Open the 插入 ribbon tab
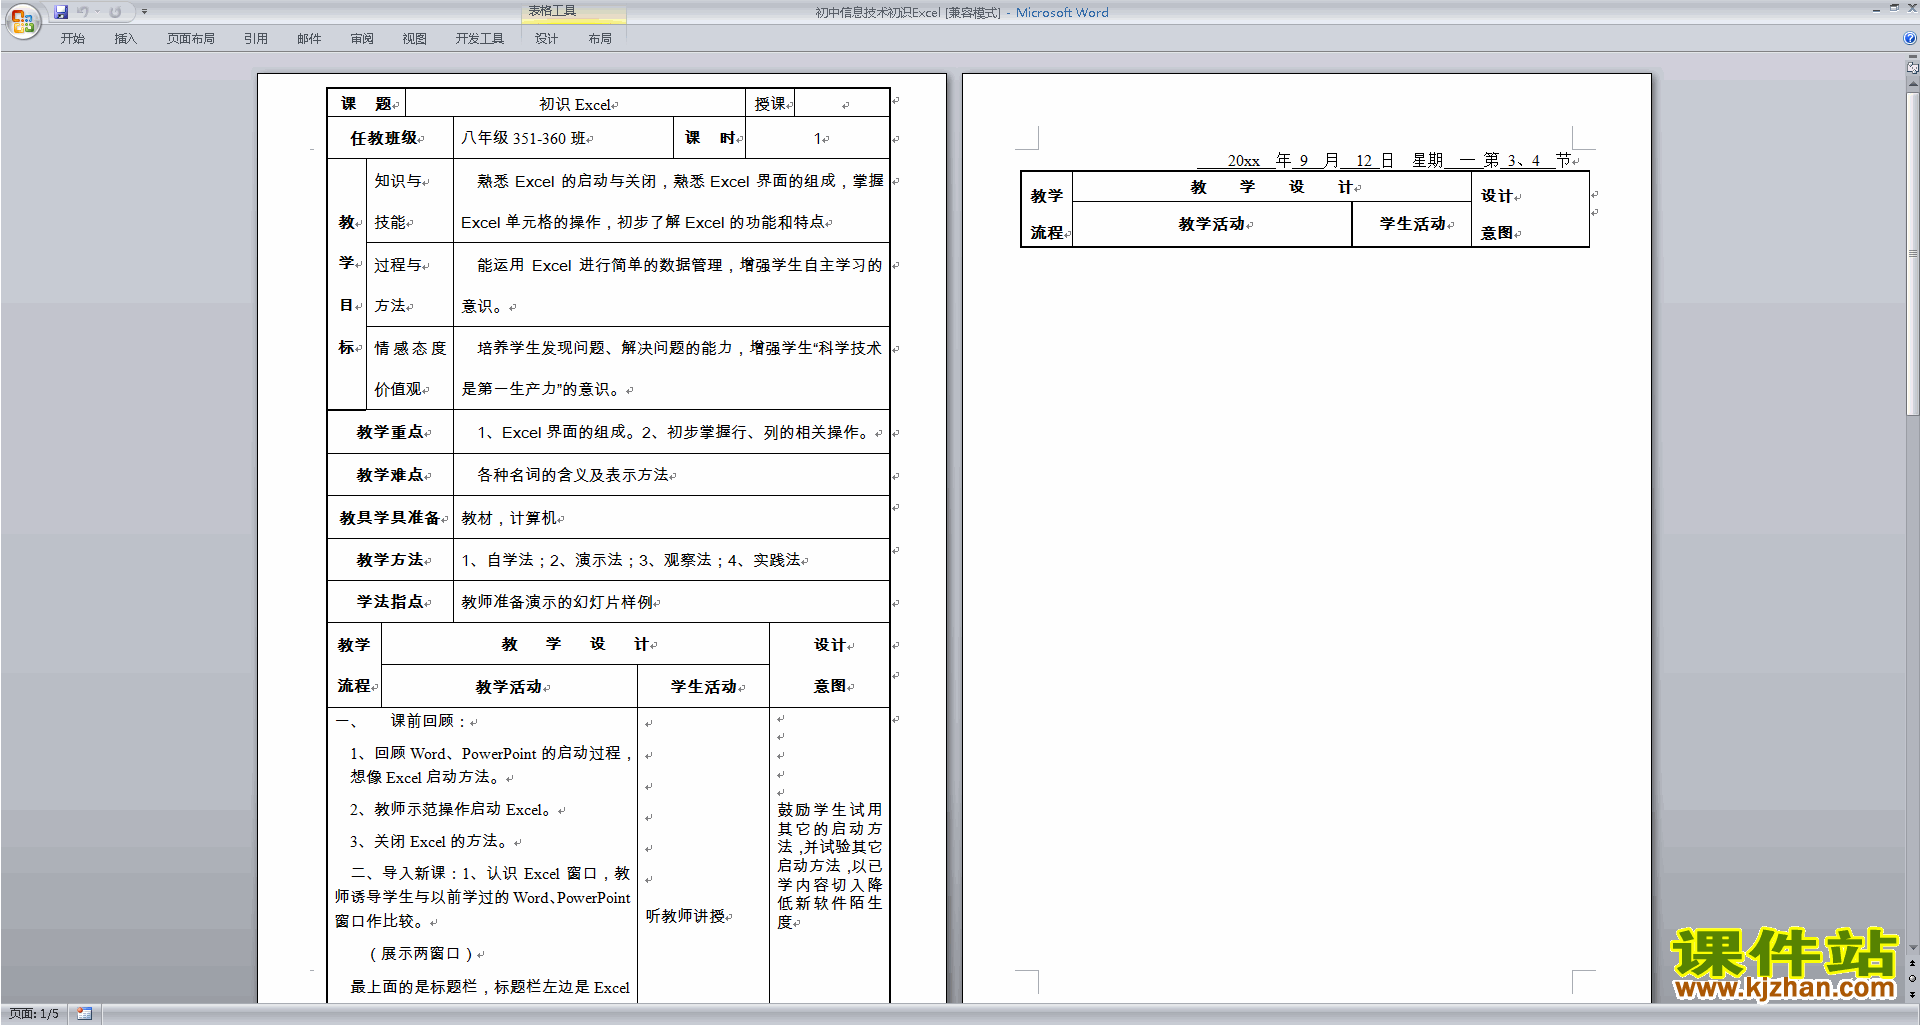1920x1025 pixels. [125, 39]
